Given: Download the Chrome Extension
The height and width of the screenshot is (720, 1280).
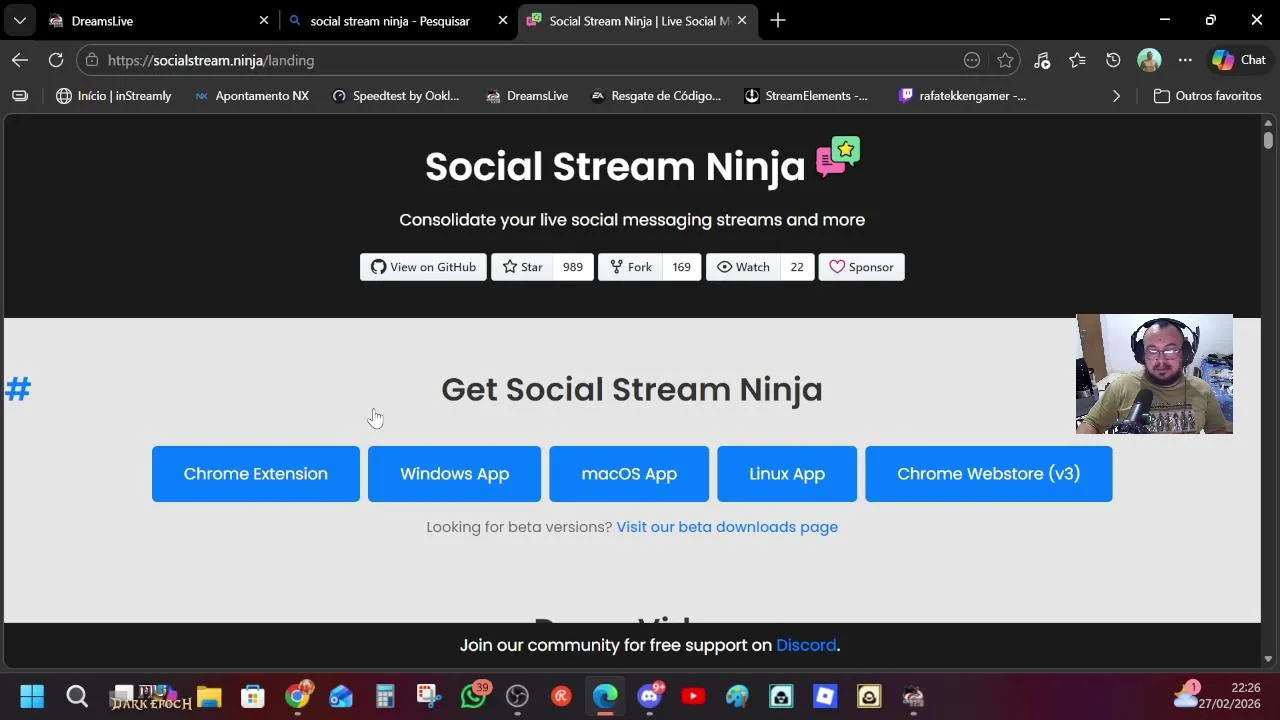Looking at the screenshot, I should click(255, 474).
